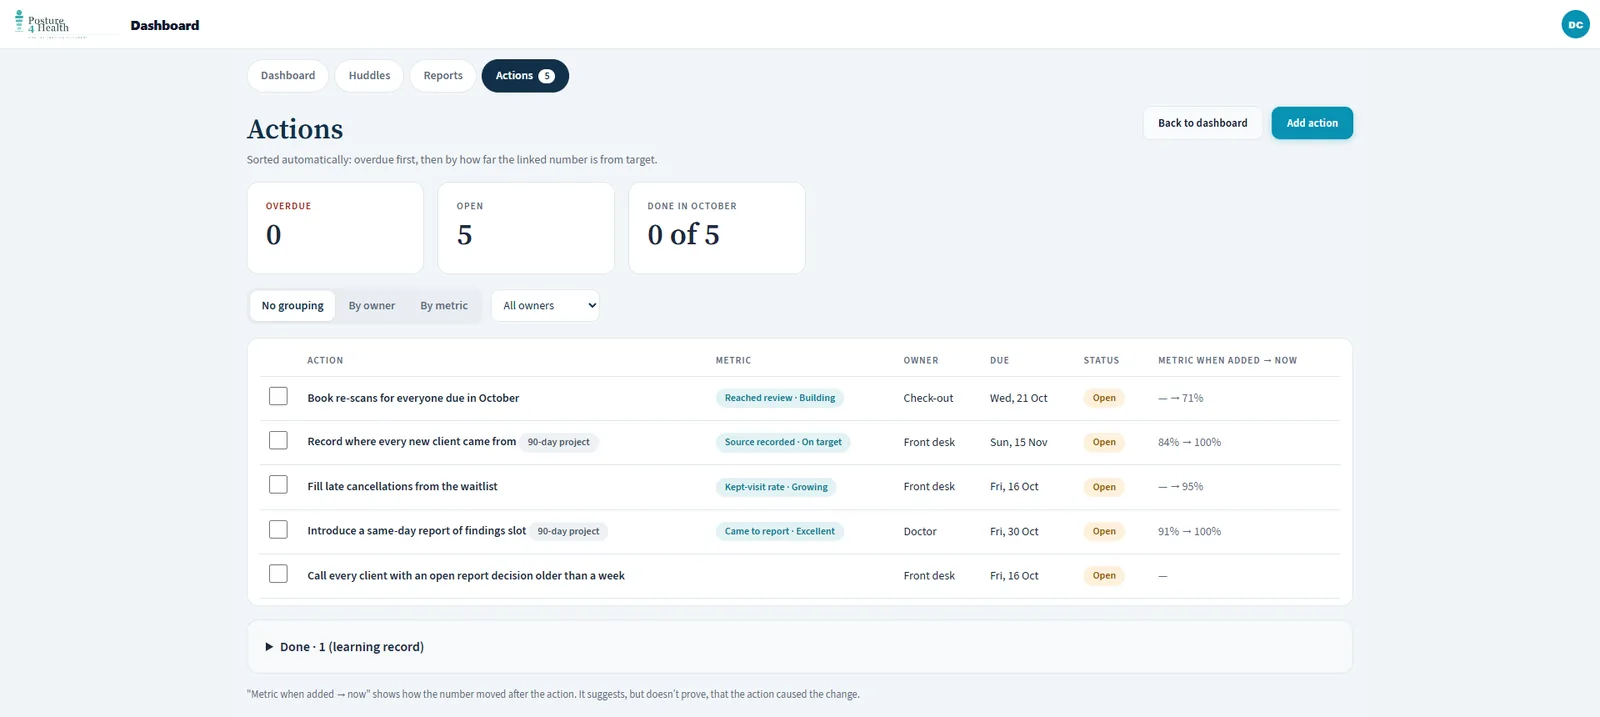The width and height of the screenshot is (1600, 717).
Task: Tick the 'Record where every new client came from' checkbox
Action: pyautogui.click(x=278, y=440)
